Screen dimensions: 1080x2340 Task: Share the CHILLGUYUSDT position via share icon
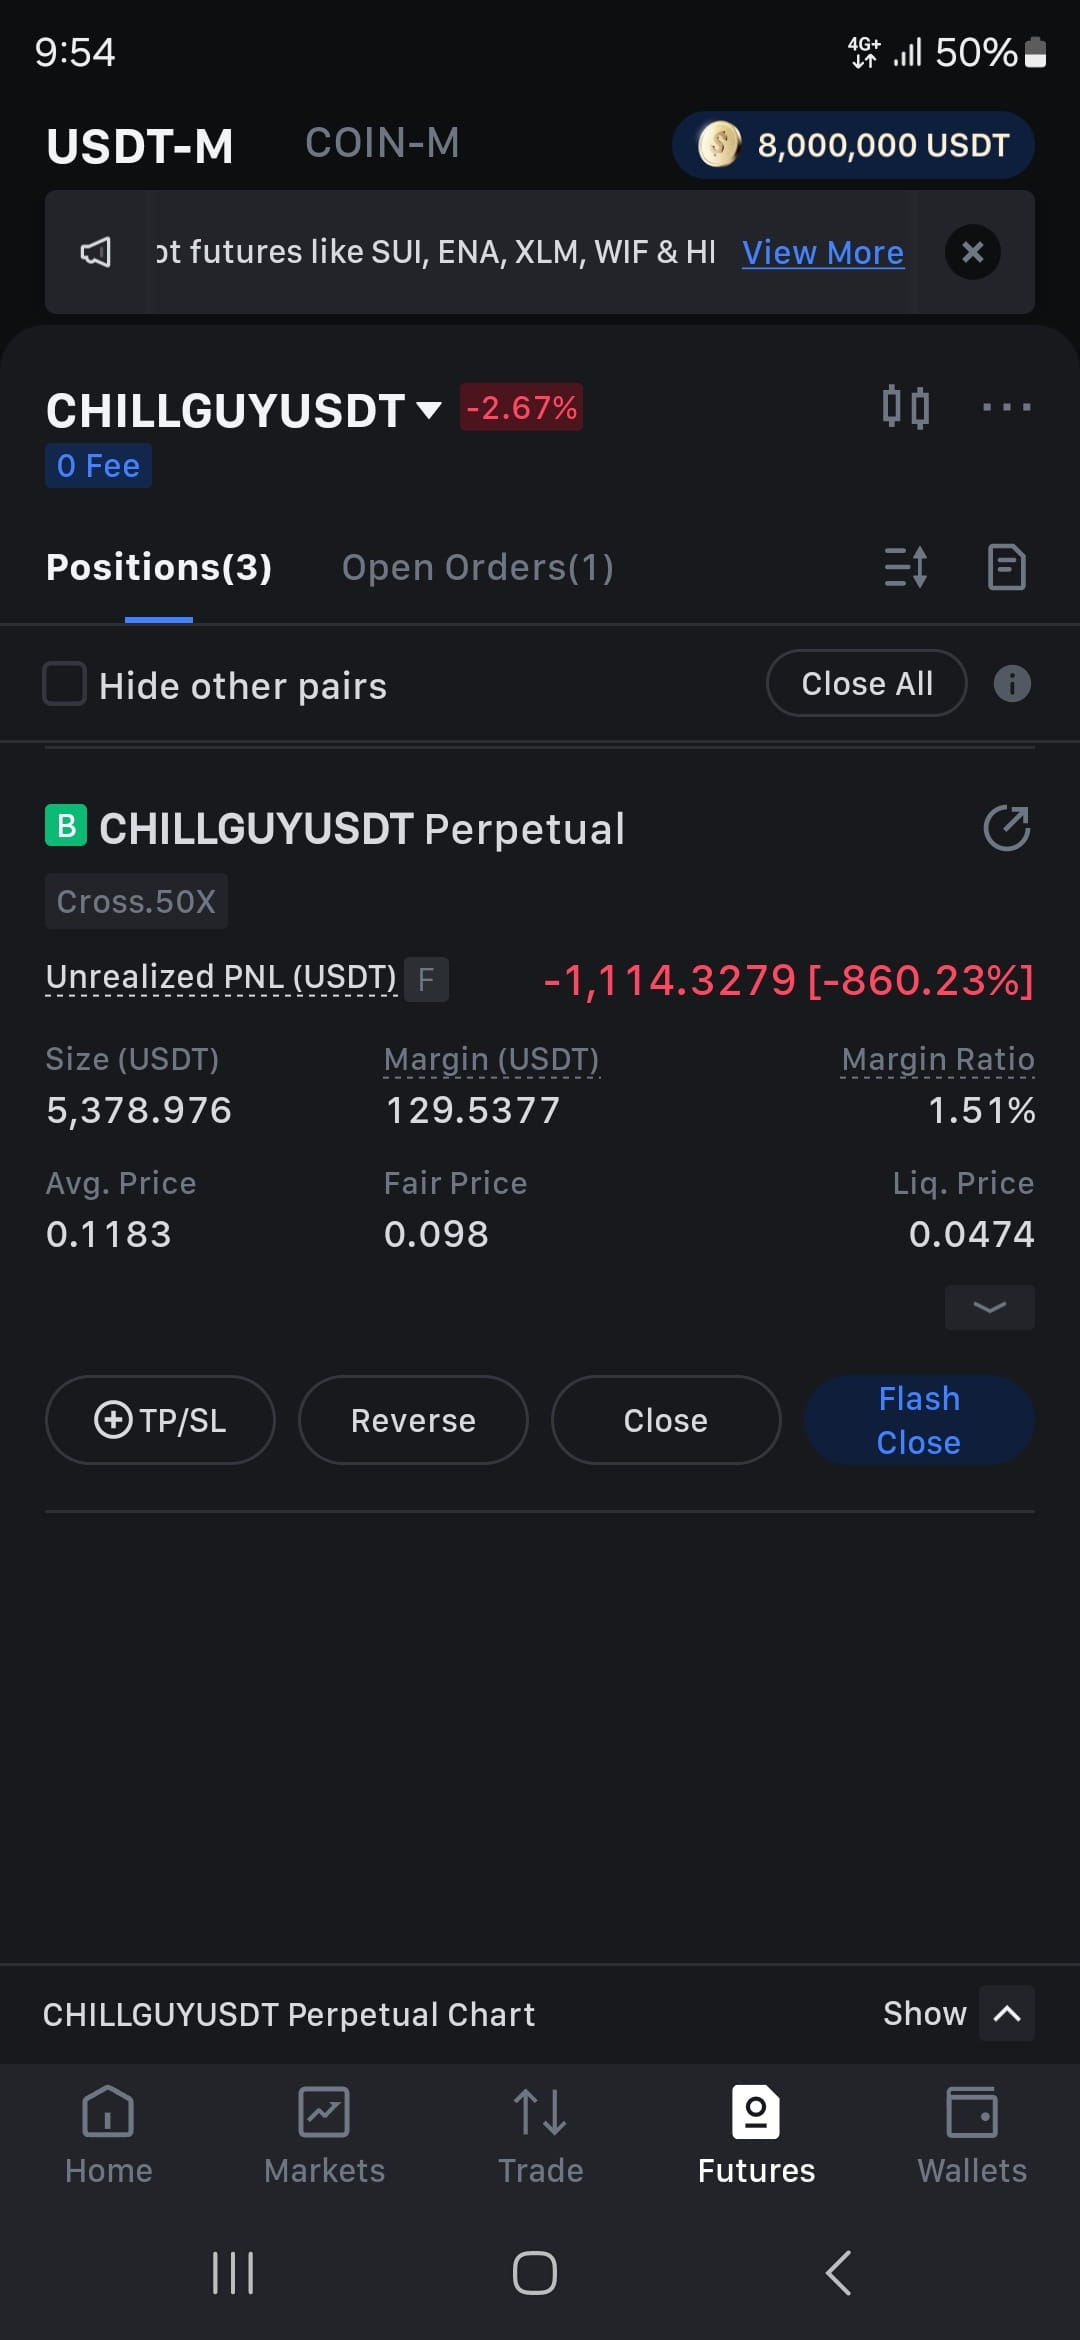(1007, 828)
